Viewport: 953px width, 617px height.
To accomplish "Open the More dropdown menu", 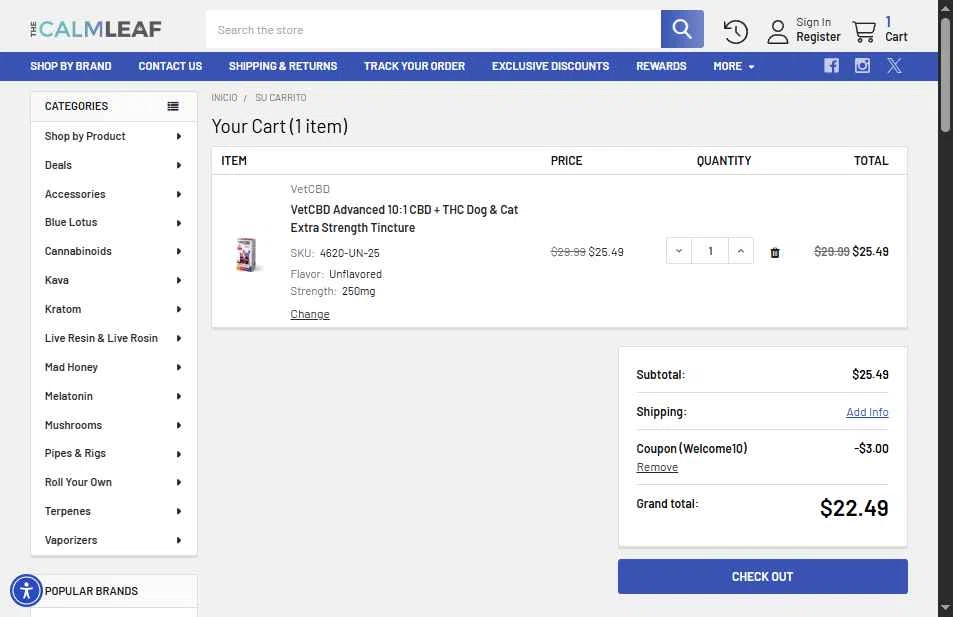I will (734, 66).
